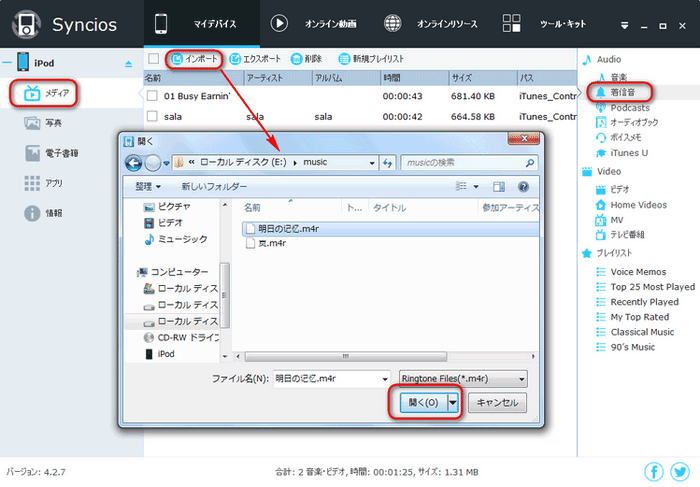Open recent locations dropdown in dialog
Viewport: 700px width, 487px height.
pyautogui.click(x=166, y=163)
